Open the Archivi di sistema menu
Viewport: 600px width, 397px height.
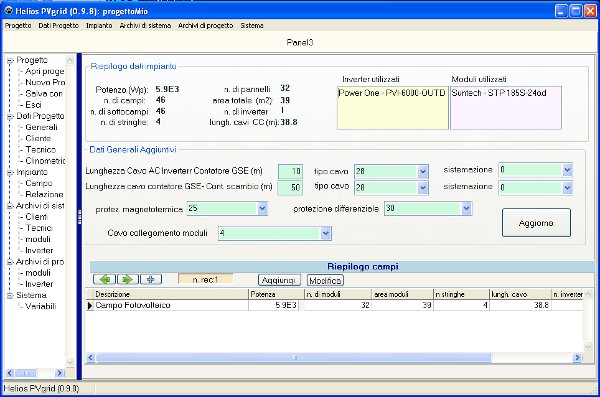click(145, 26)
